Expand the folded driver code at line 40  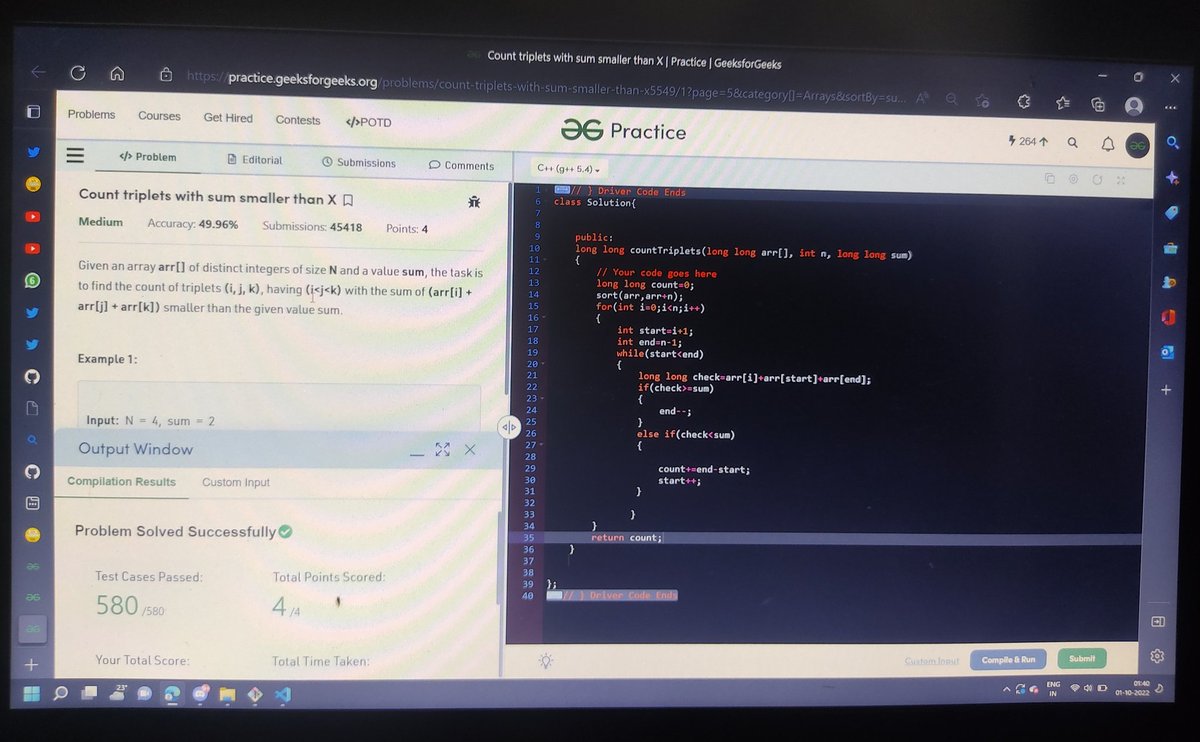[x=554, y=595]
